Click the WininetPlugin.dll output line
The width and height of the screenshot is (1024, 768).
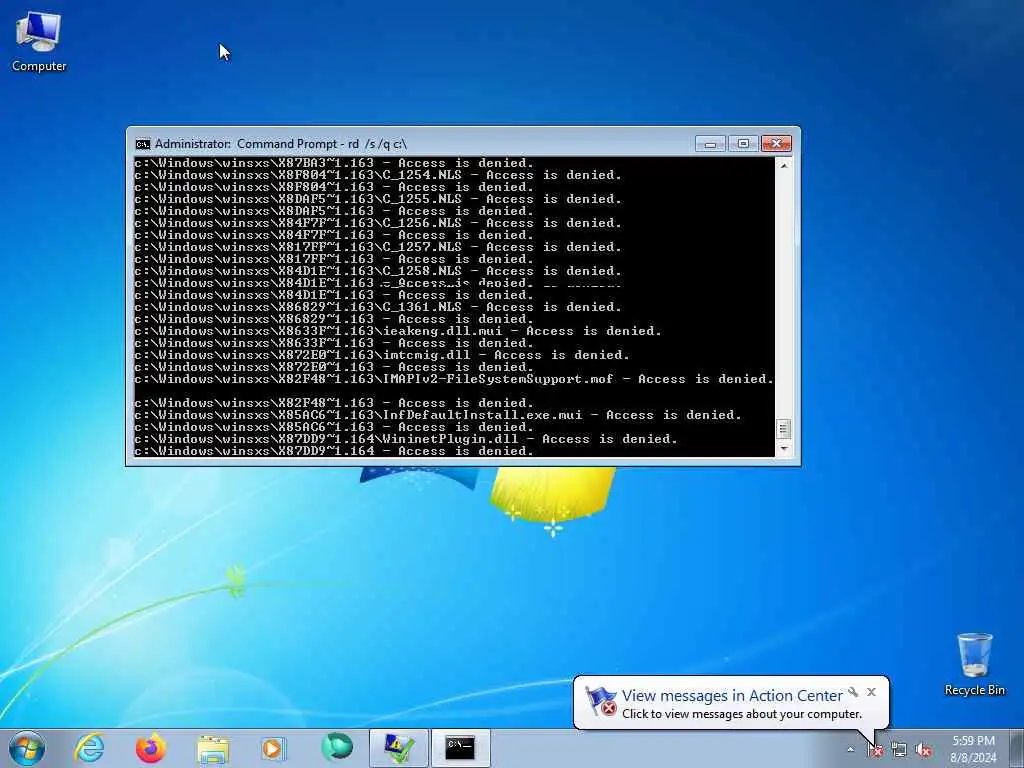(406, 440)
